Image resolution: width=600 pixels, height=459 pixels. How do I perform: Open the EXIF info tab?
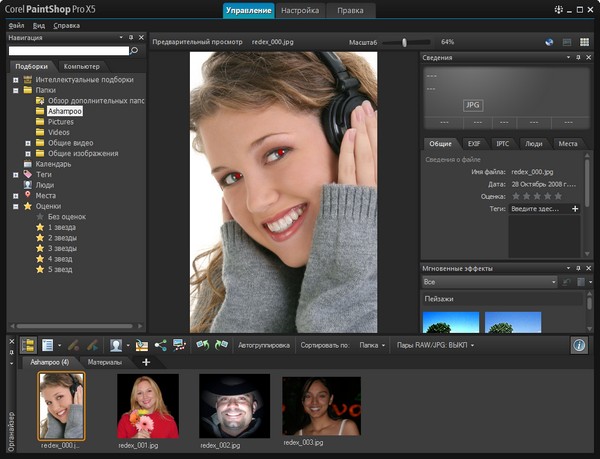tap(474, 144)
